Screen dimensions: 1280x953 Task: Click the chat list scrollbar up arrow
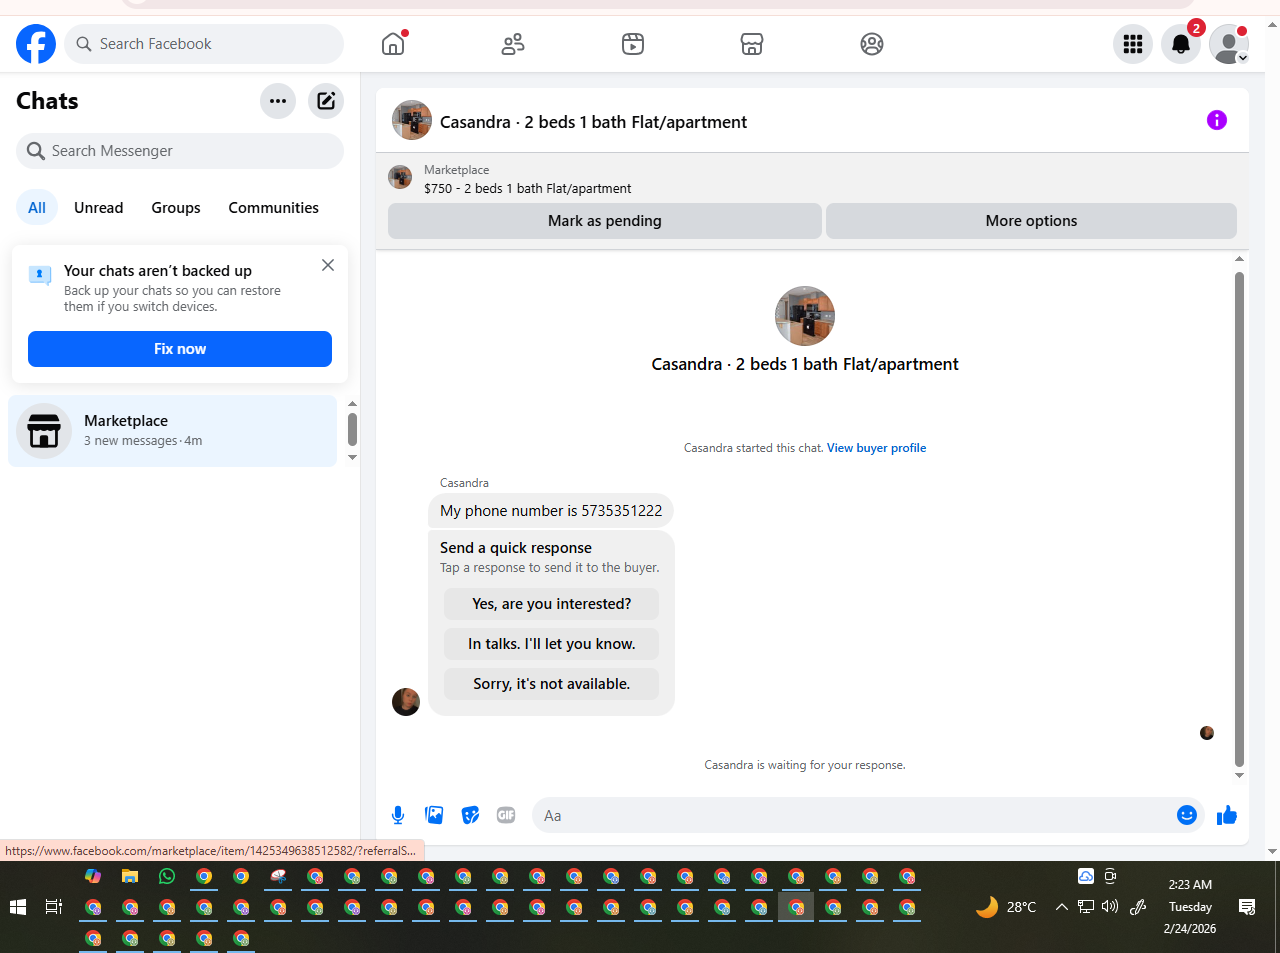352,404
